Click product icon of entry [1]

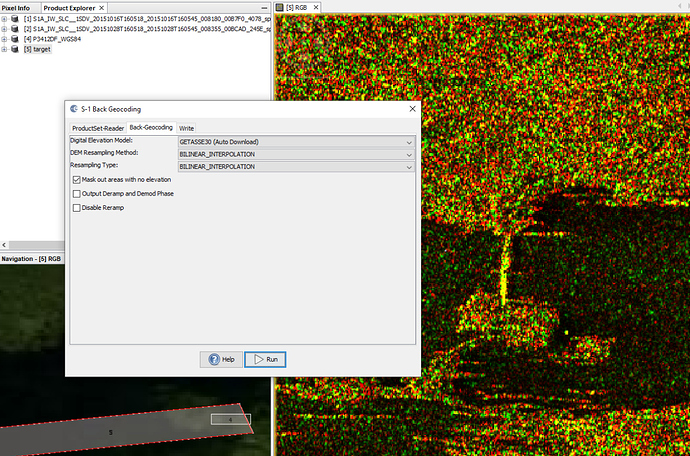[x=15, y=18]
